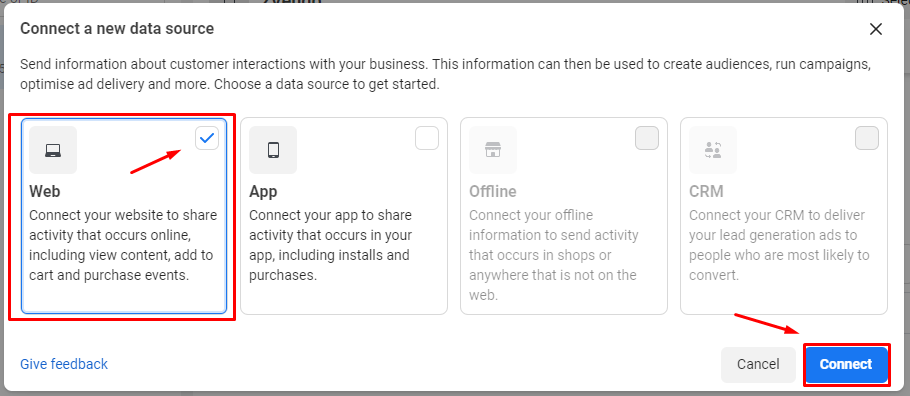
Task: Select the Offline card title
Action: click(493, 191)
